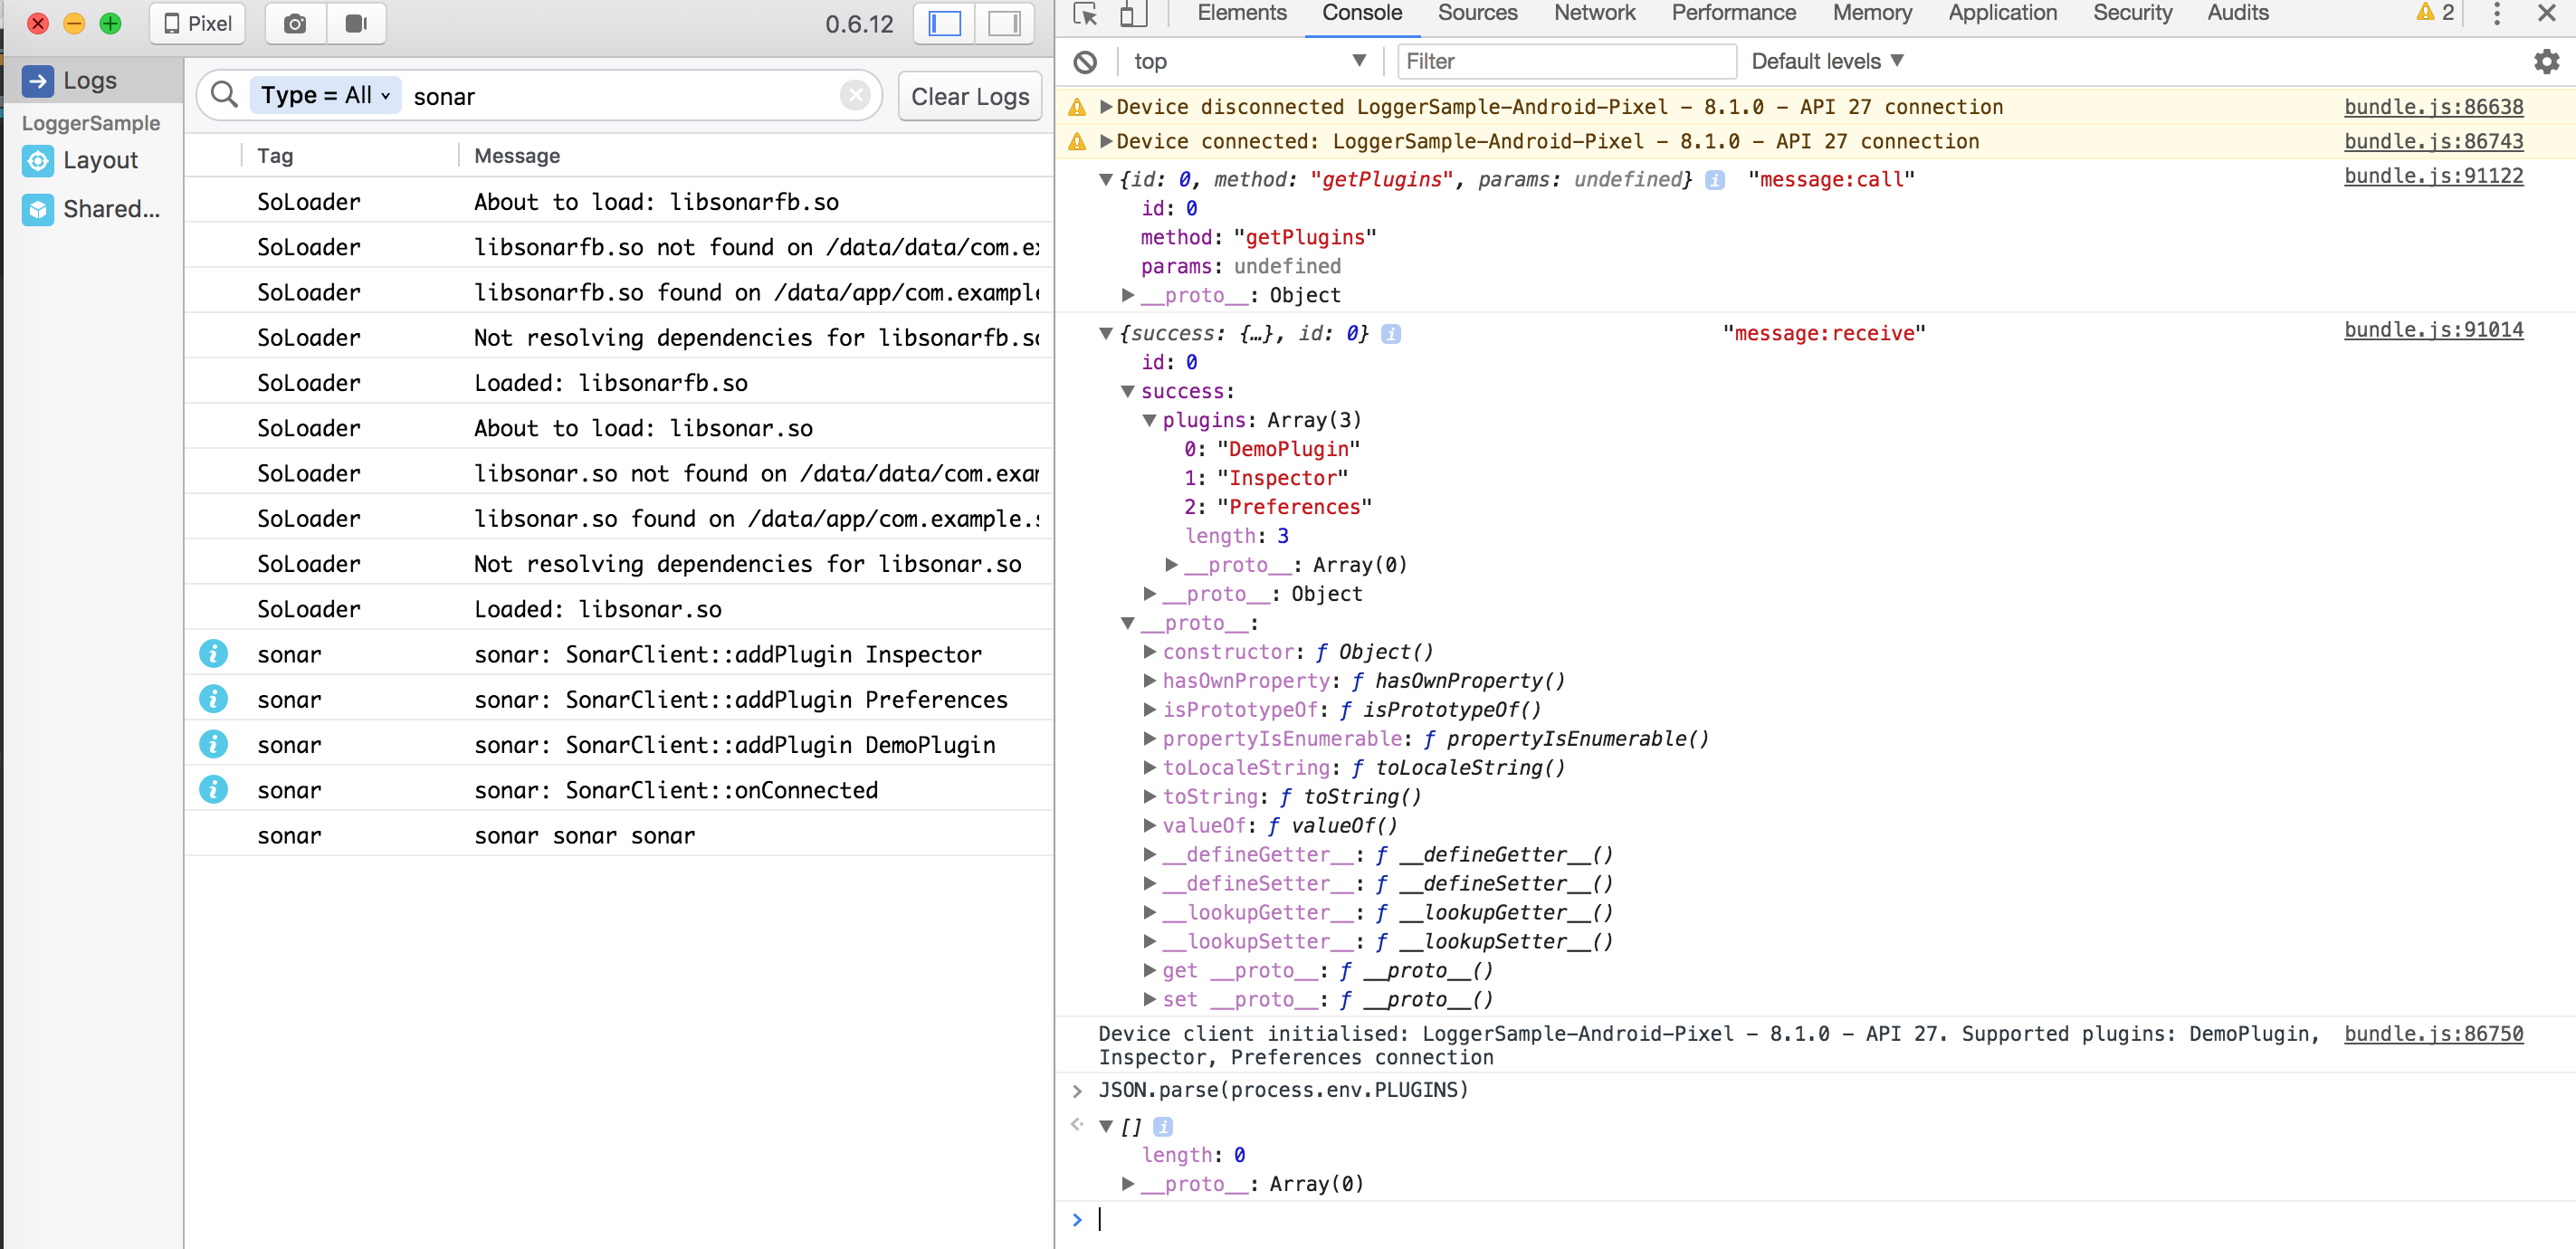Open the DevTools settings gear
The image size is (2576, 1249).
(x=2545, y=61)
